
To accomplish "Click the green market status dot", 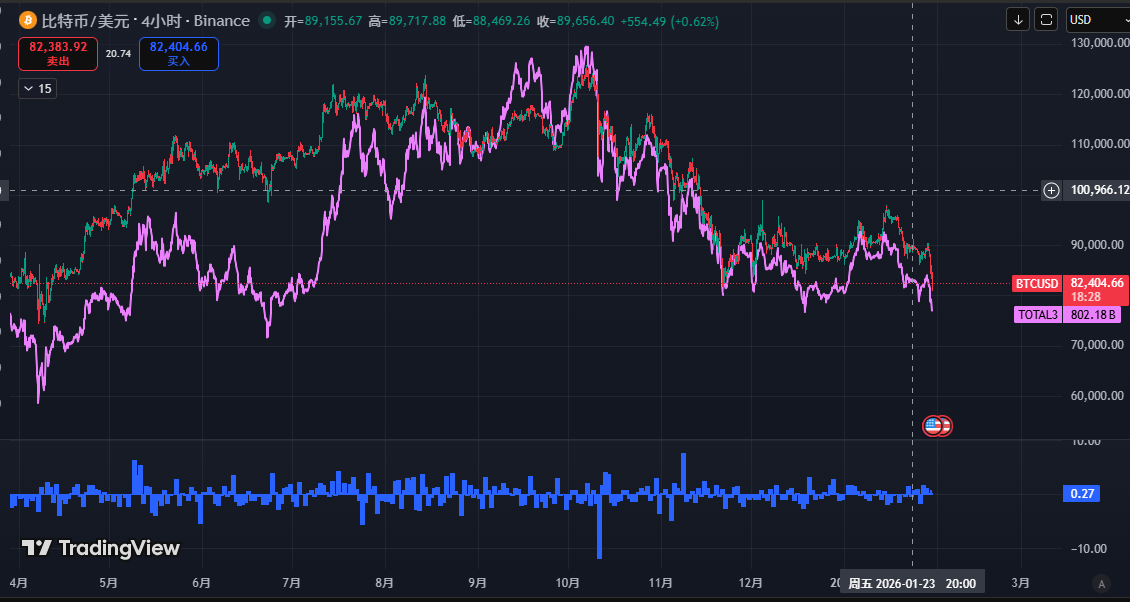I will [x=265, y=20].
